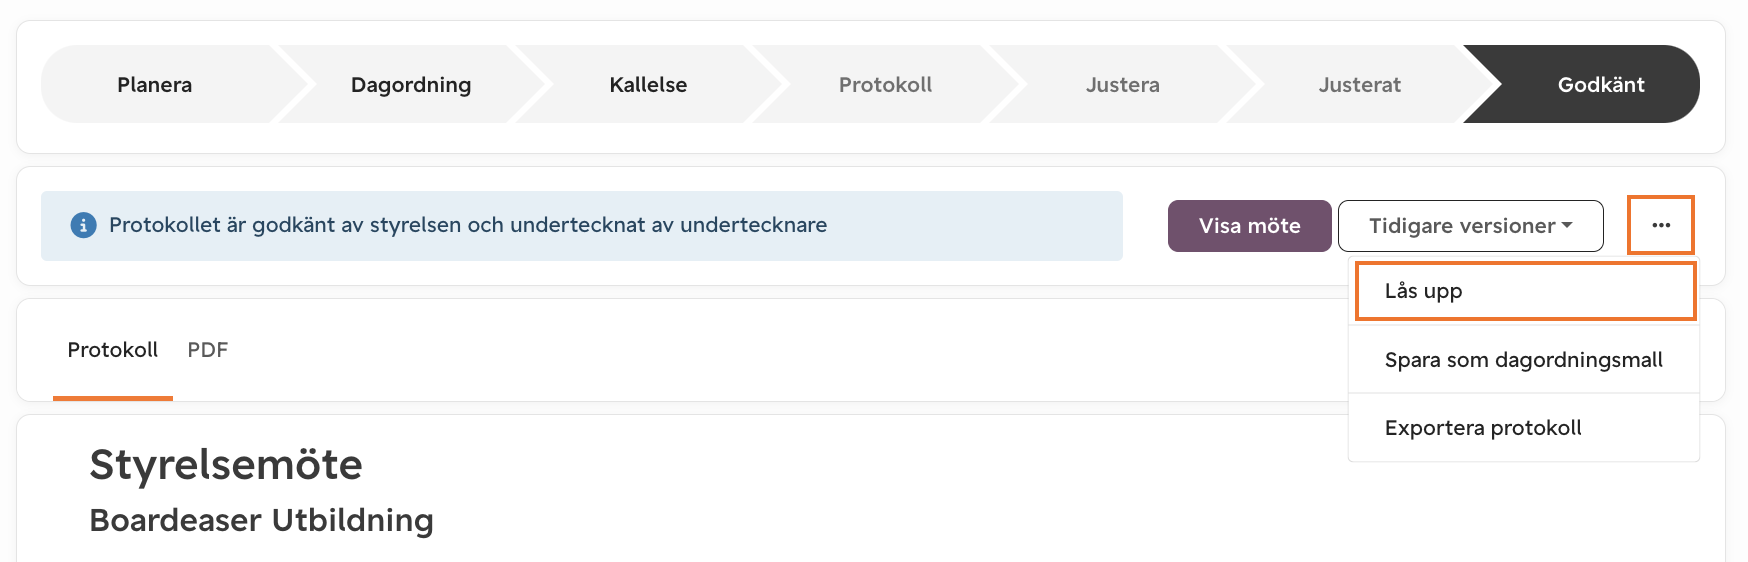Viewport: 1748px width, 562px height.
Task: Click the Styrelsemöte heading
Action: 226,465
